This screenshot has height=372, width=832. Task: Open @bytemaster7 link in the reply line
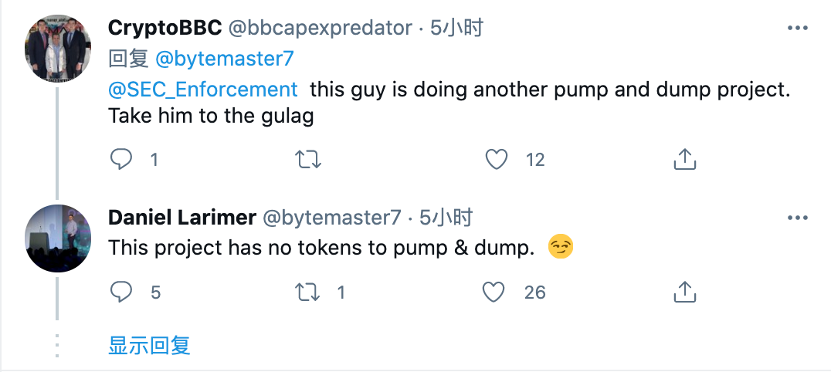[x=224, y=59]
